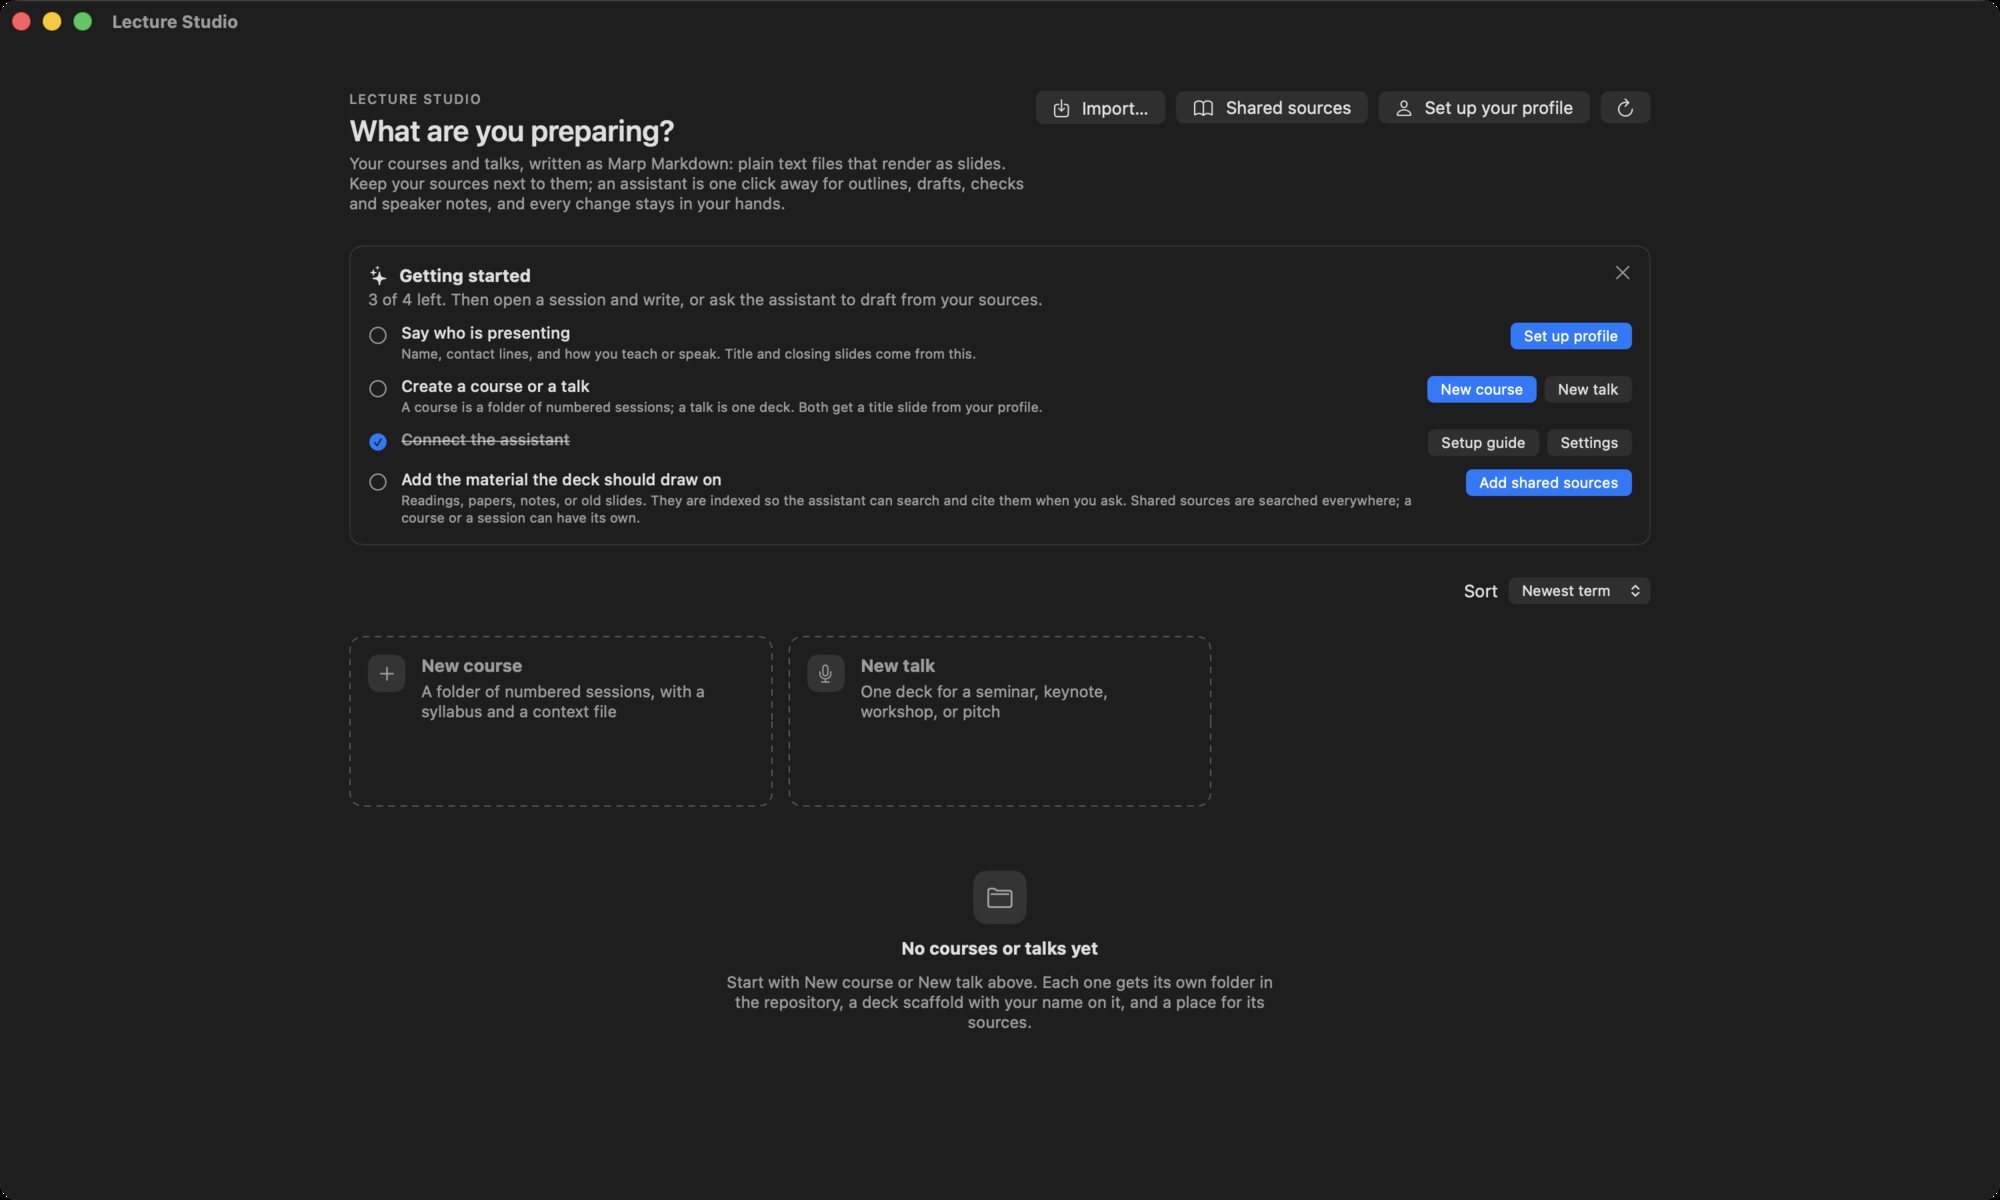Click the New talk button in checklist
The height and width of the screenshot is (1200, 2000).
pos(1588,389)
